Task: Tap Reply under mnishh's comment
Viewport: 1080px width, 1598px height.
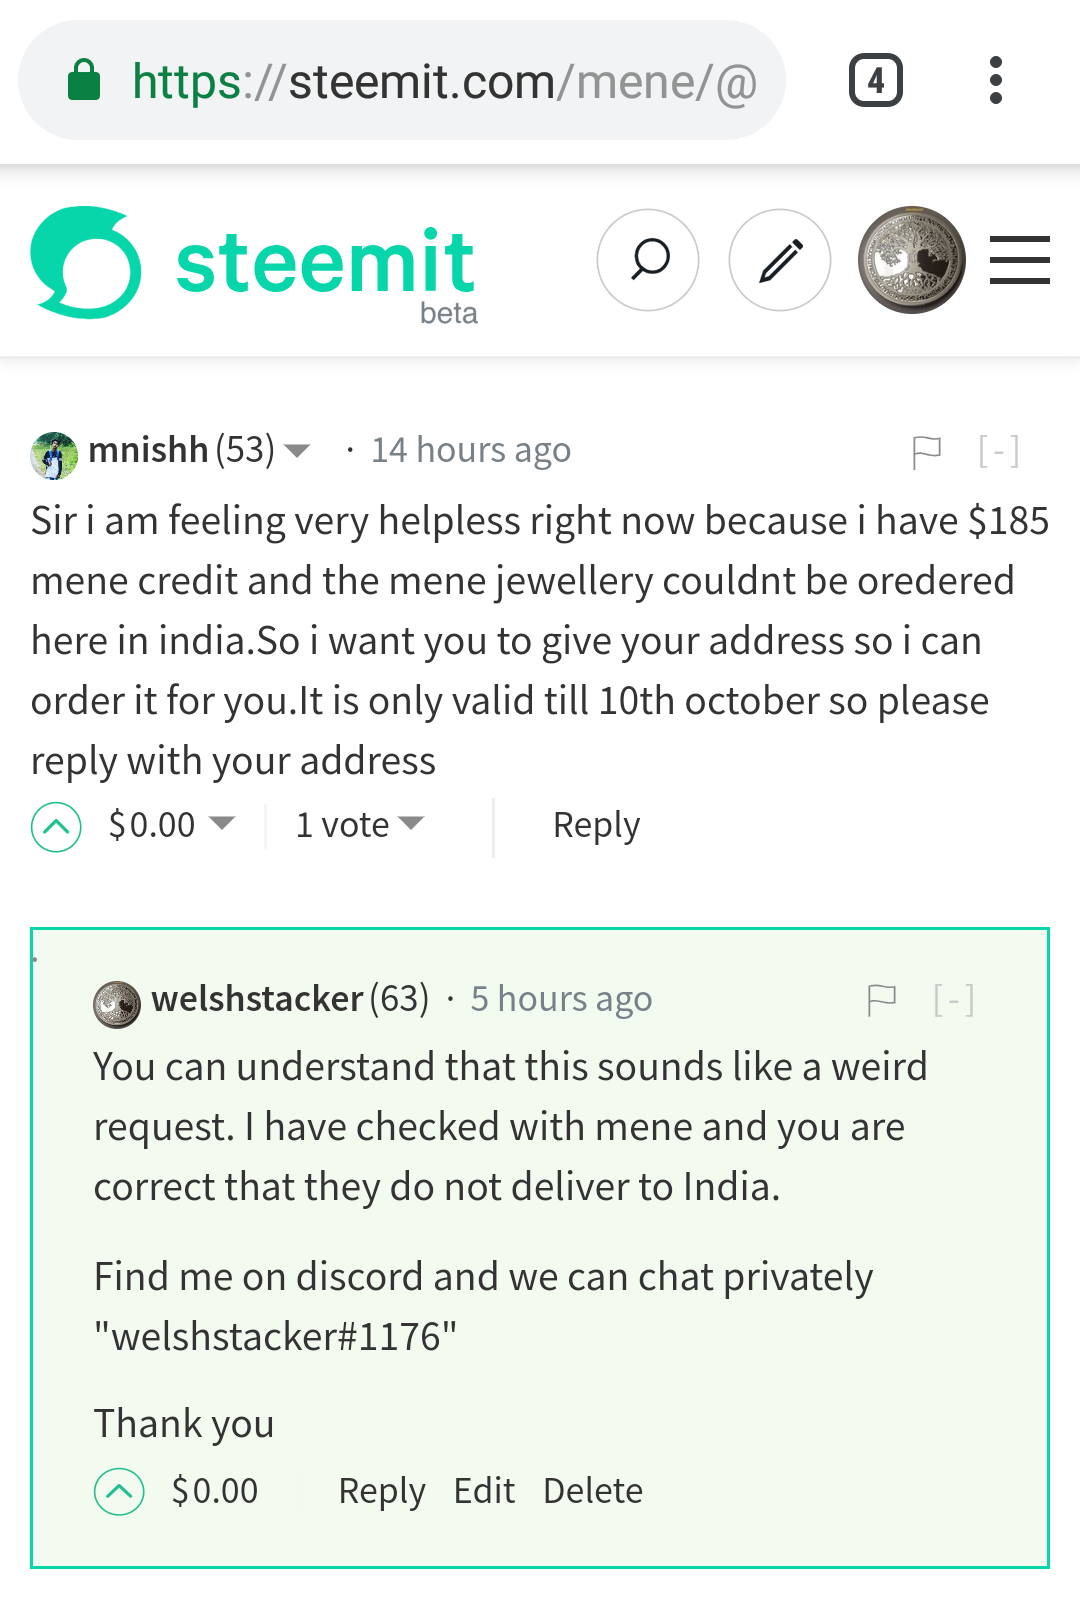Action: (x=596, y=826)
